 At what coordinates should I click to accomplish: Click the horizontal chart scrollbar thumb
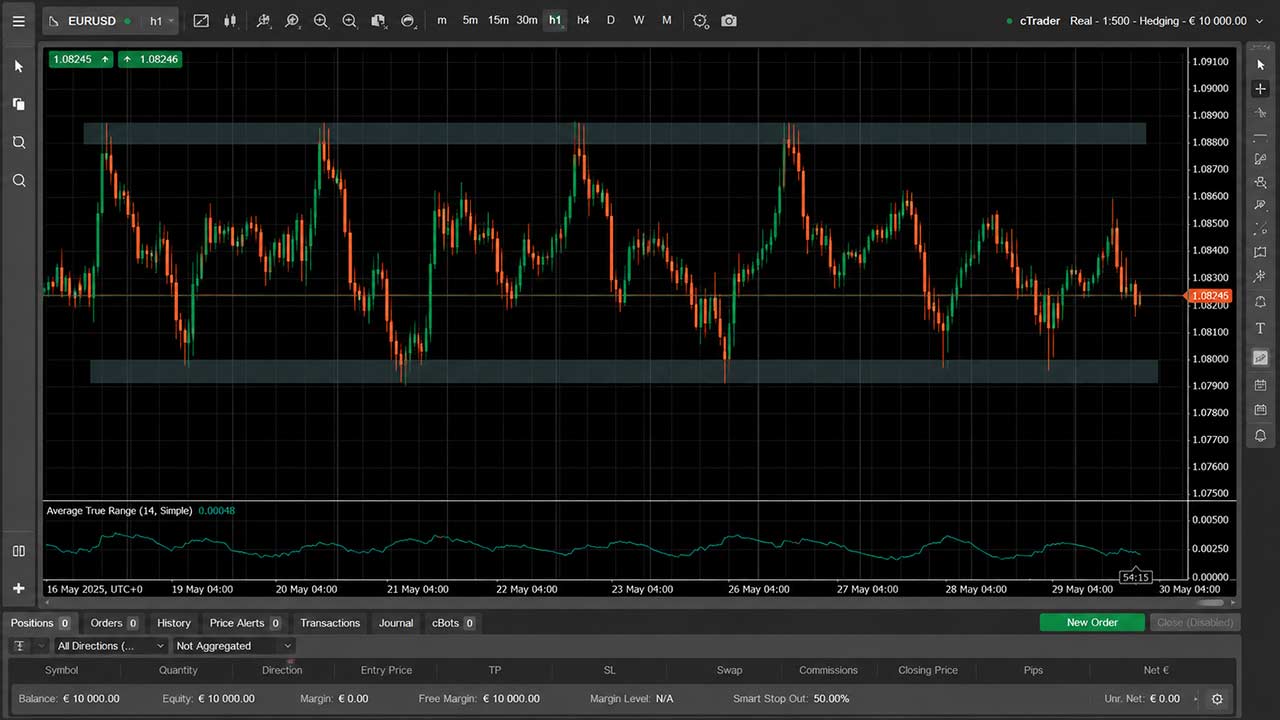point(1210,602)
